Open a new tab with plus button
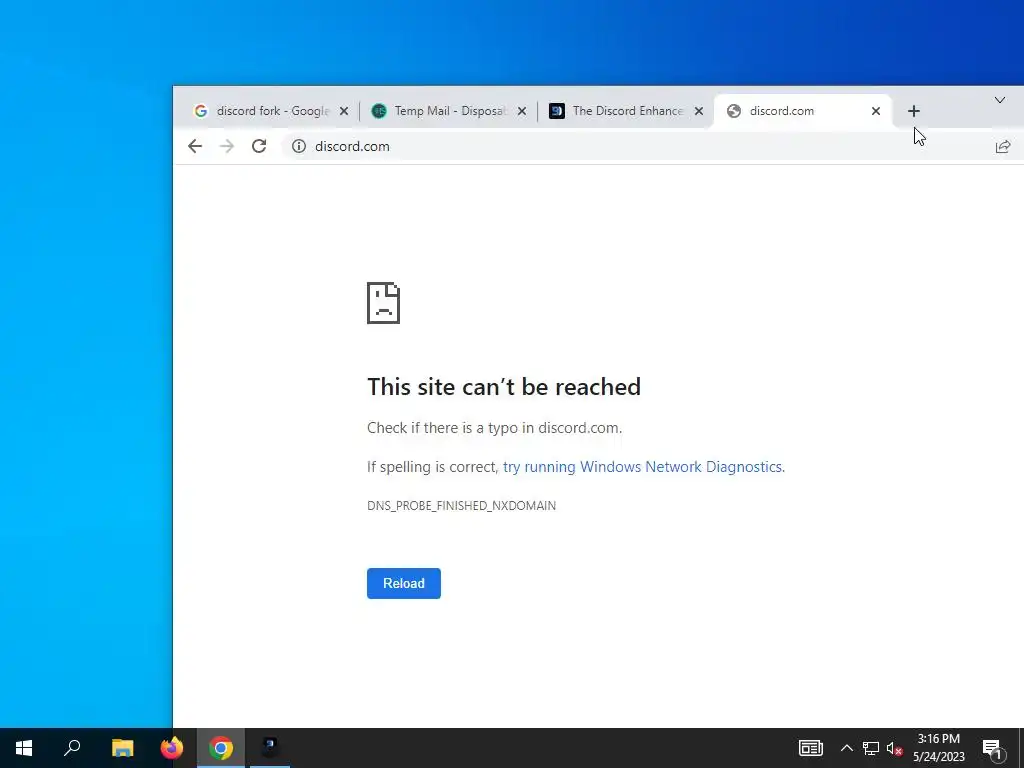 coord(914,111)
